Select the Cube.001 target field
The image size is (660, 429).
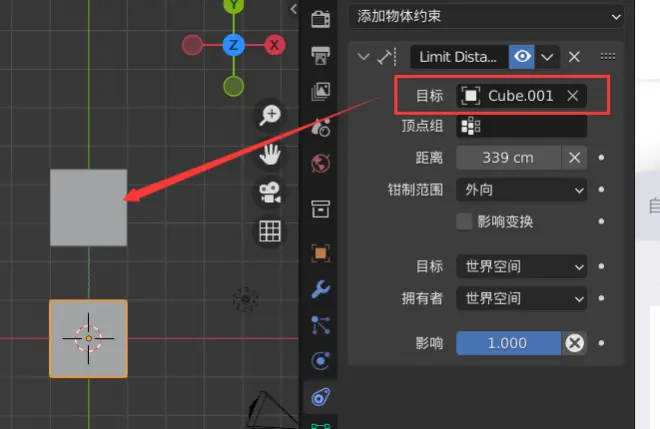522,96
